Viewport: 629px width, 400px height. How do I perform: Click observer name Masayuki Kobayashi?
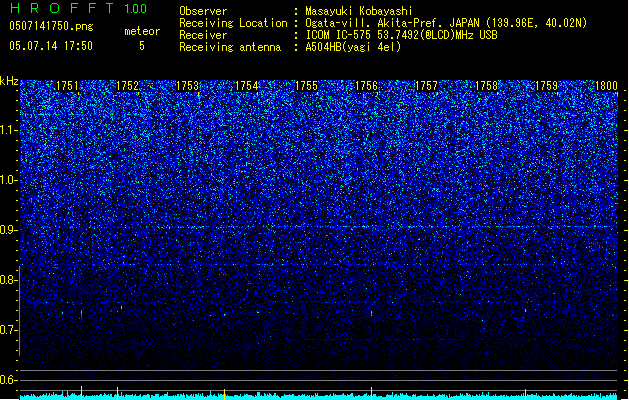pyautogui.click(x=359, y=11)
